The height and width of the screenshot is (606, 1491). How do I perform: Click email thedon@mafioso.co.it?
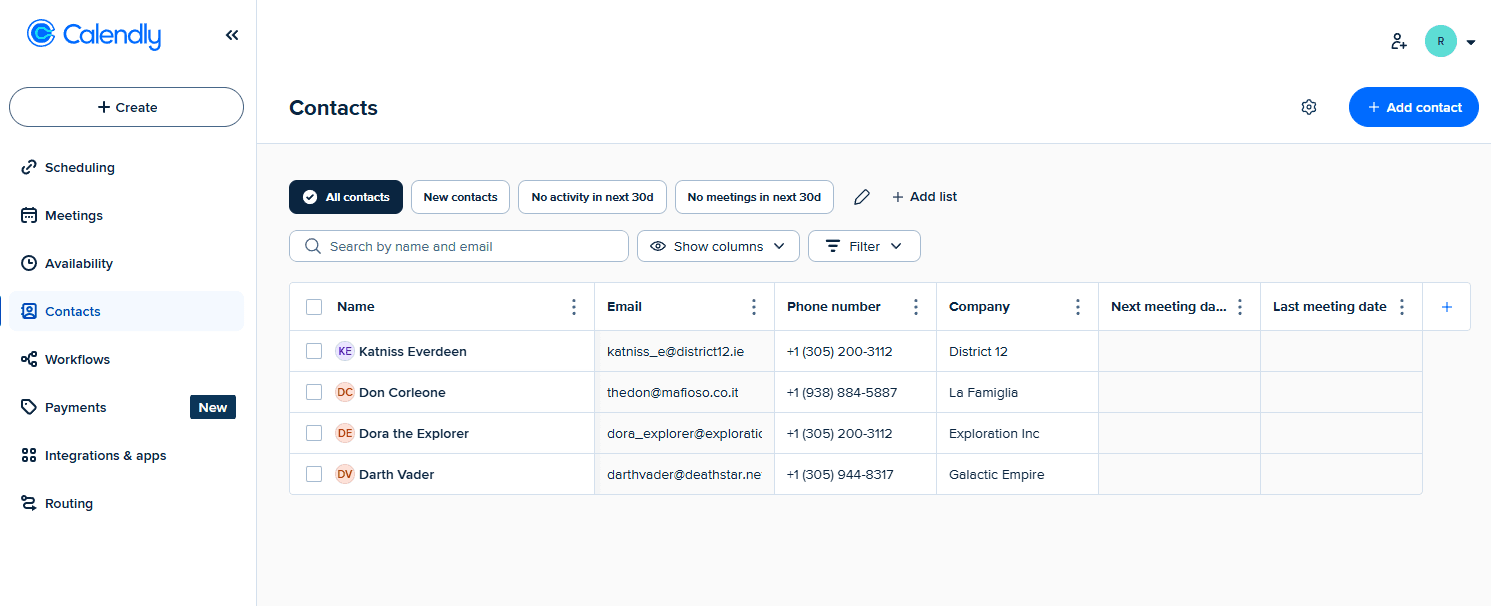click(673, 392)
